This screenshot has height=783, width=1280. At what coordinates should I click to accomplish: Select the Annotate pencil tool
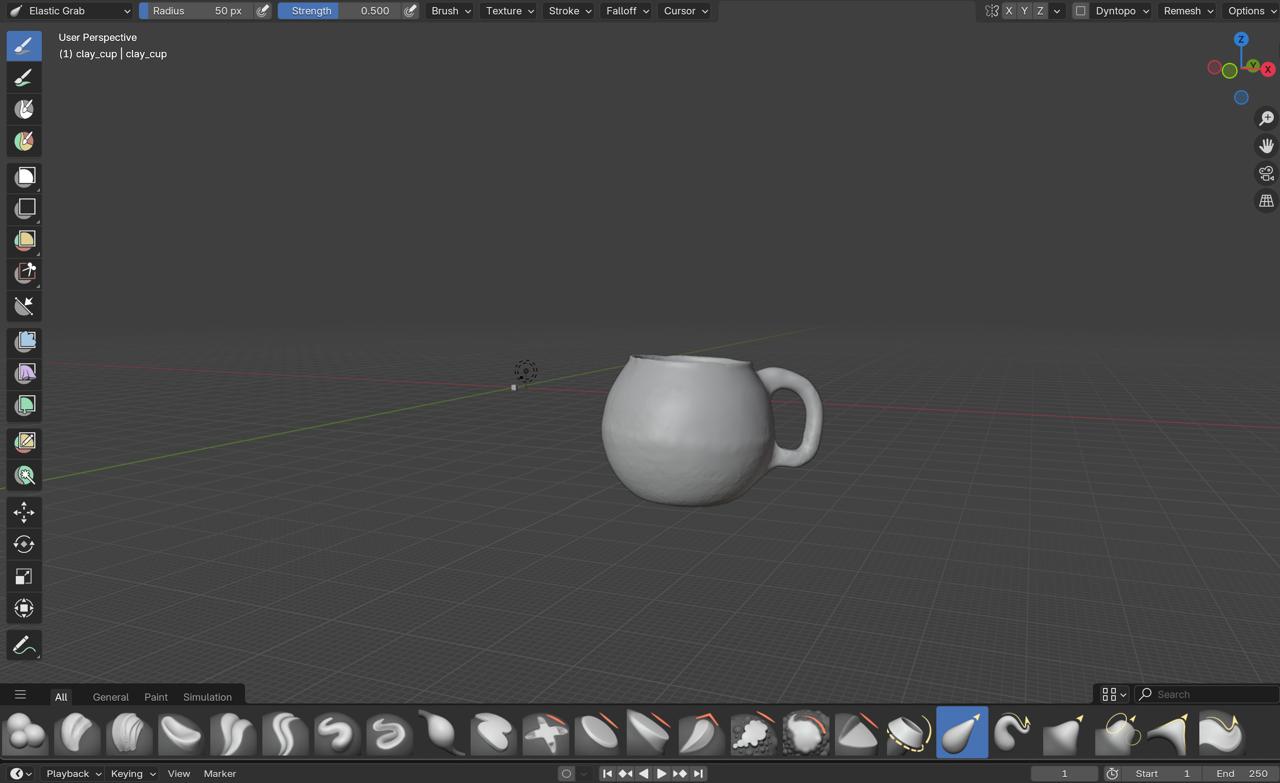24,645
